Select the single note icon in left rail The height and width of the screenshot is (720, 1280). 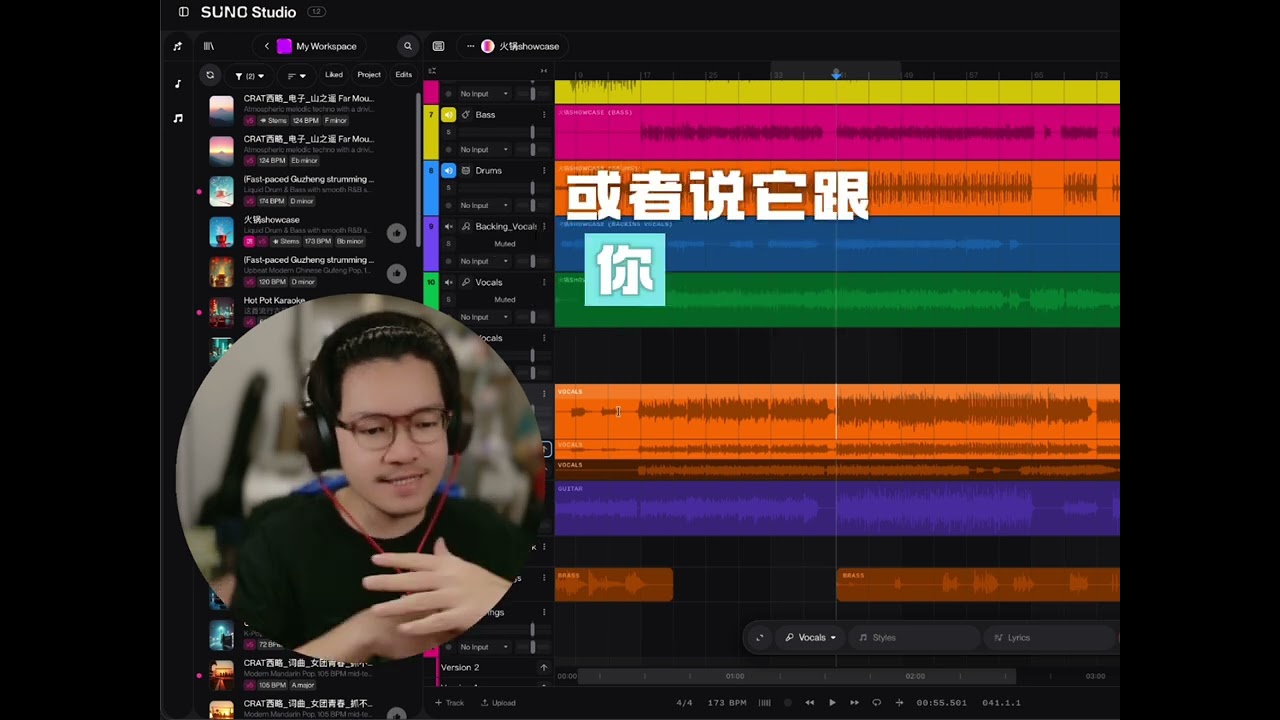tap(178, 84)
